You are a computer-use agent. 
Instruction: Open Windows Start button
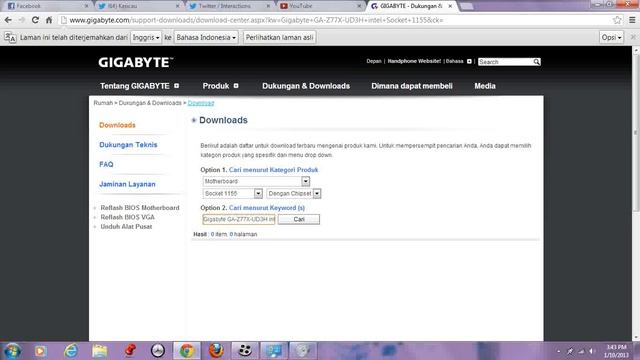click(13, 351)
